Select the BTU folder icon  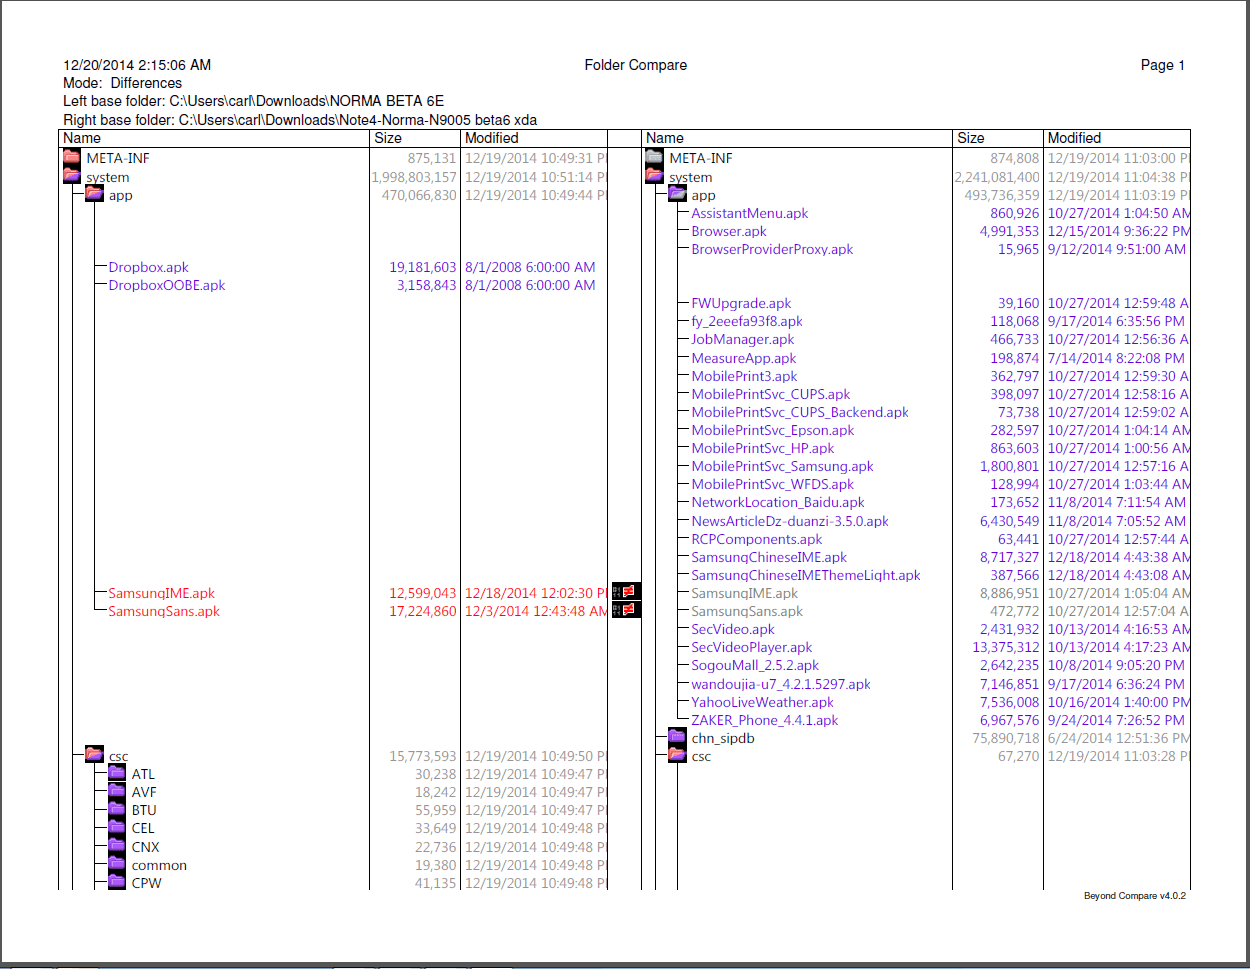coord(117,808)
